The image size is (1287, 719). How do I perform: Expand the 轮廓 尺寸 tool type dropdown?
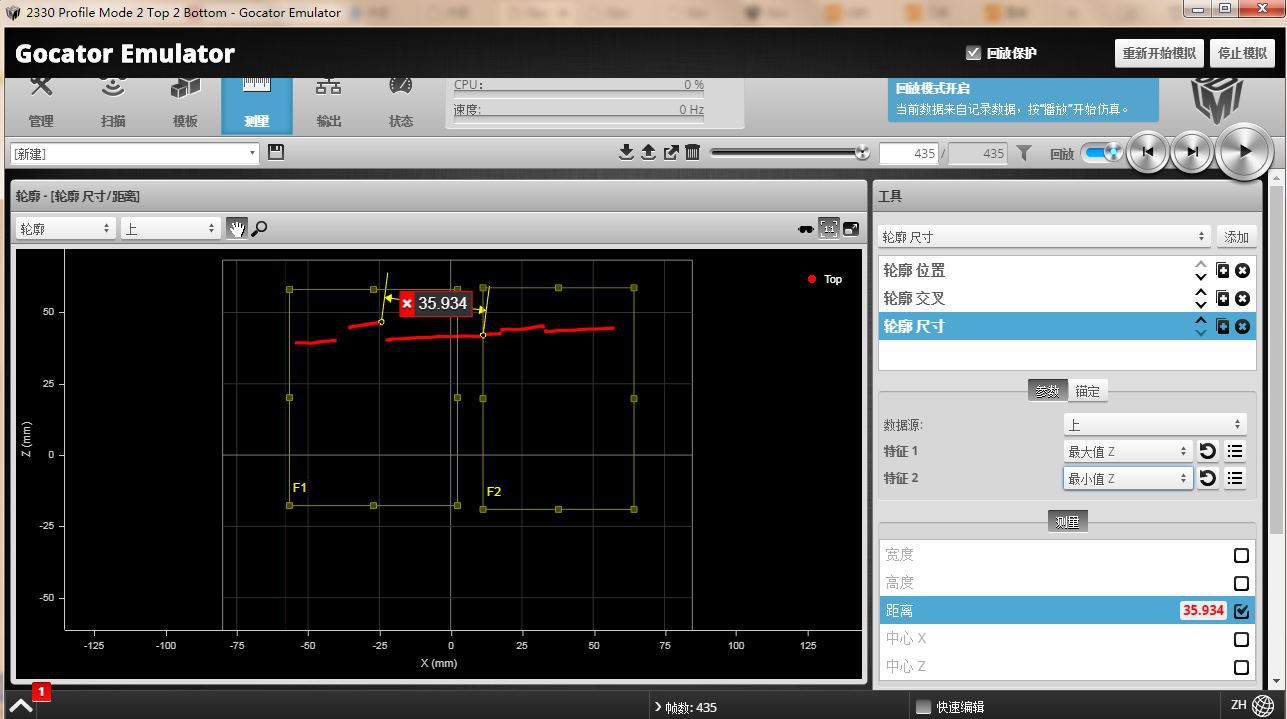point(1043,237)
